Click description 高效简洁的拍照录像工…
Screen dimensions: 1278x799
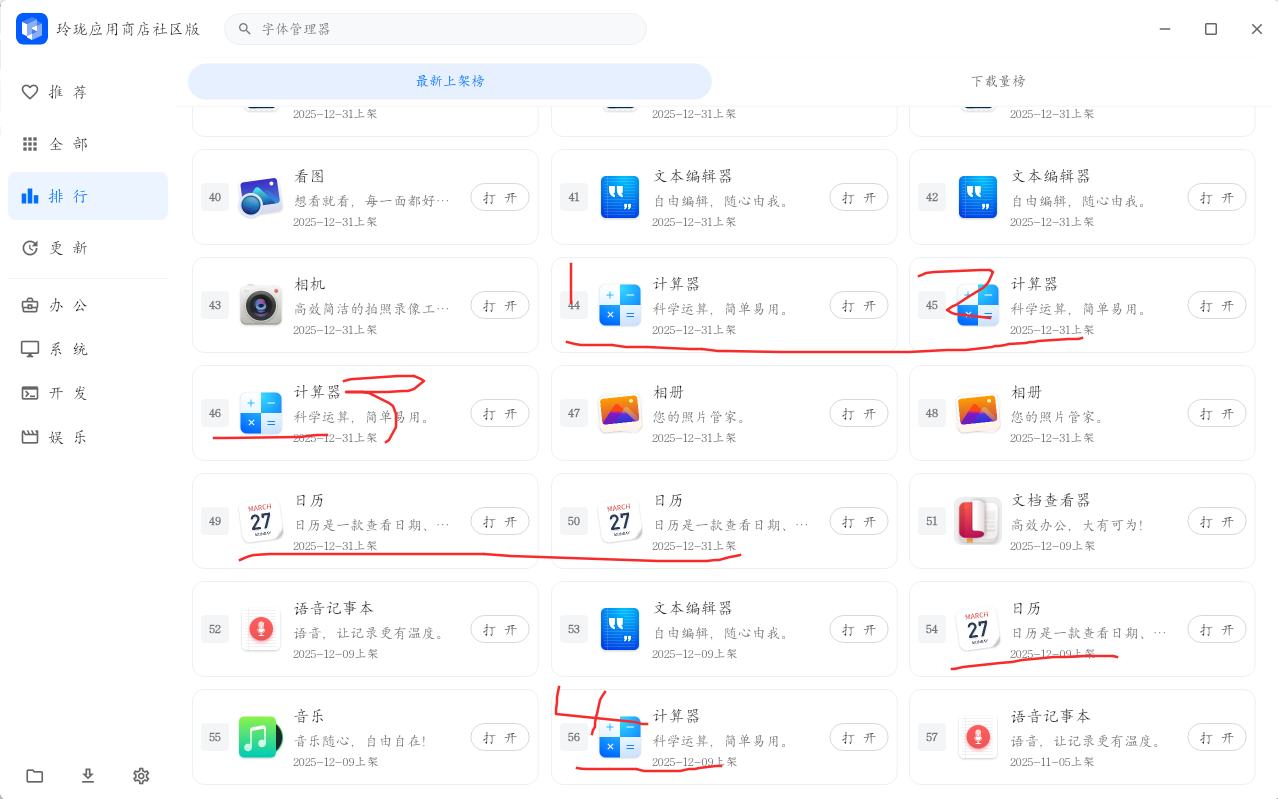(372, 309)
